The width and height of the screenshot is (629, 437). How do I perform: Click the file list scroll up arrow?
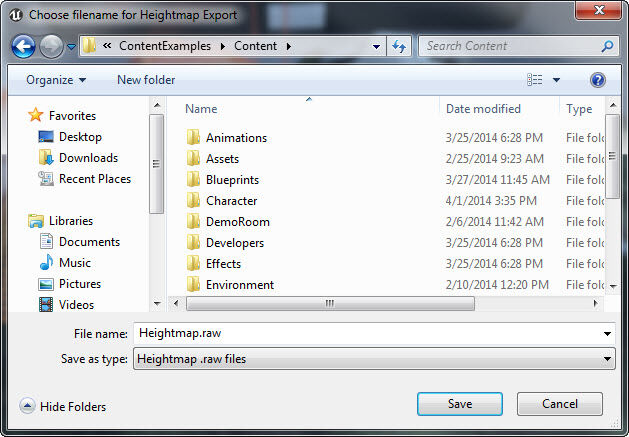[x=613, y=105]
